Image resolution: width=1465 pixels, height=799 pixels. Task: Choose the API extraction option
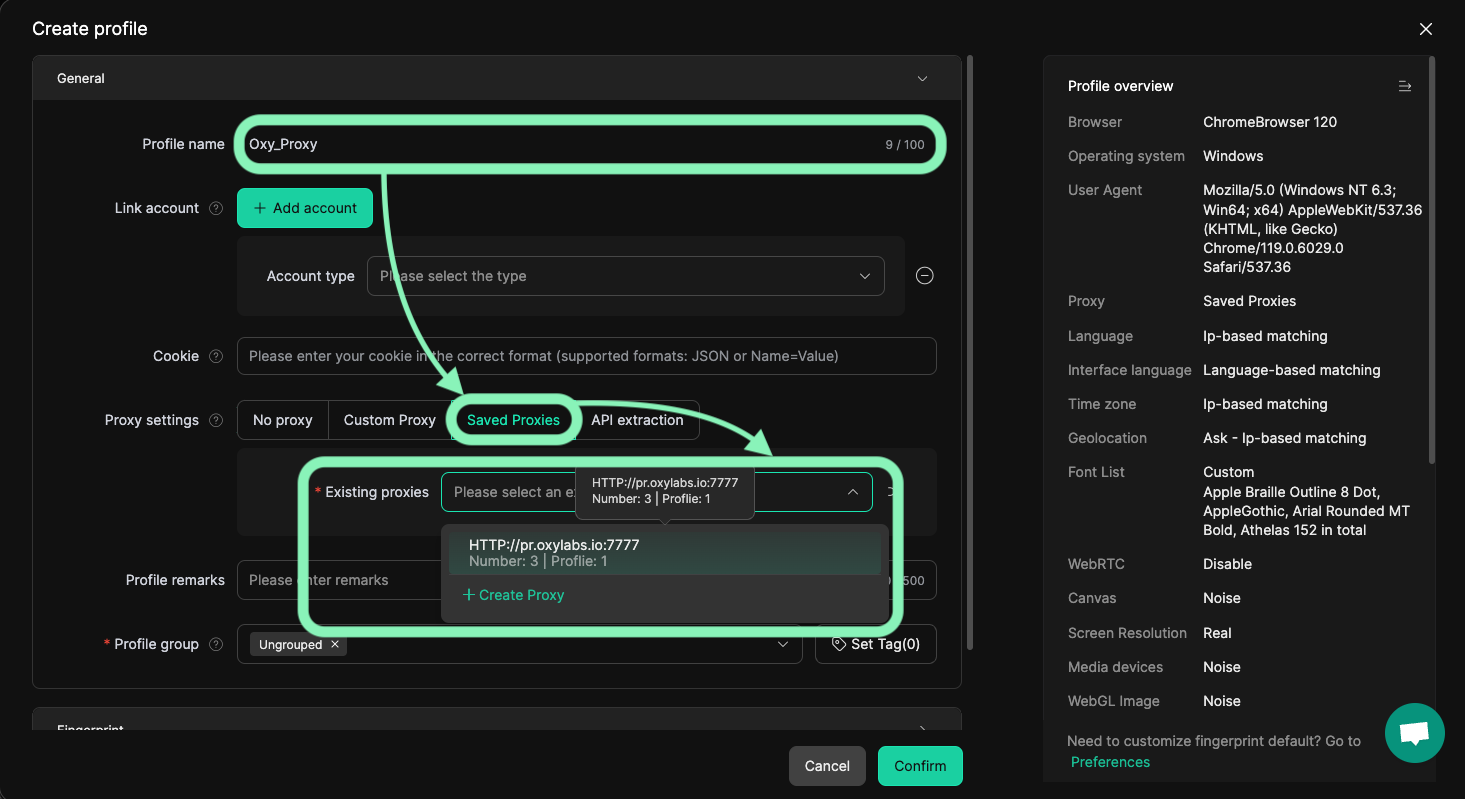click(x=637, y=420)
